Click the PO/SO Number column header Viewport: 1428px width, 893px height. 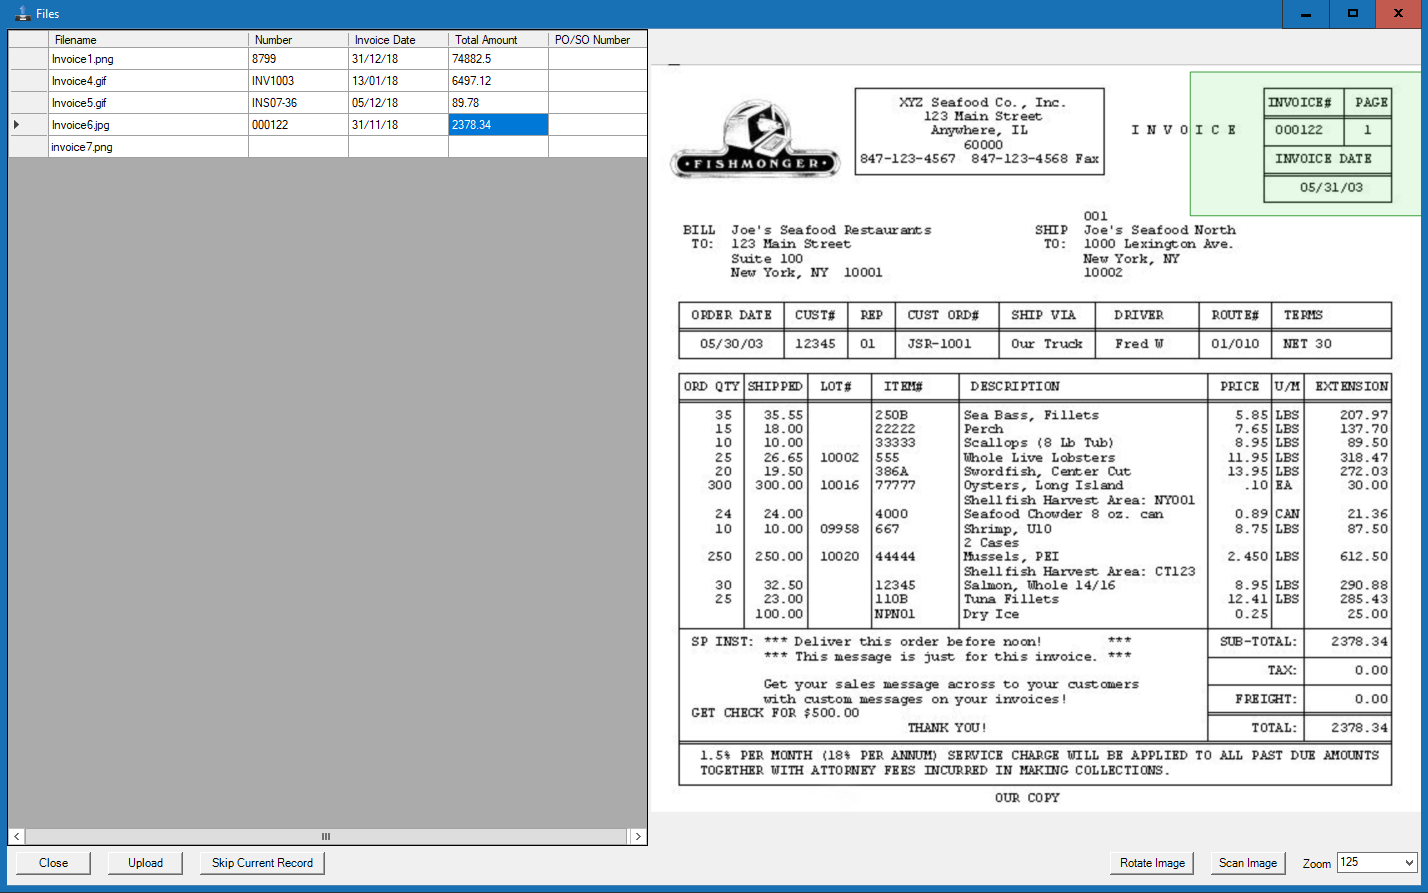tap(597, 40)
